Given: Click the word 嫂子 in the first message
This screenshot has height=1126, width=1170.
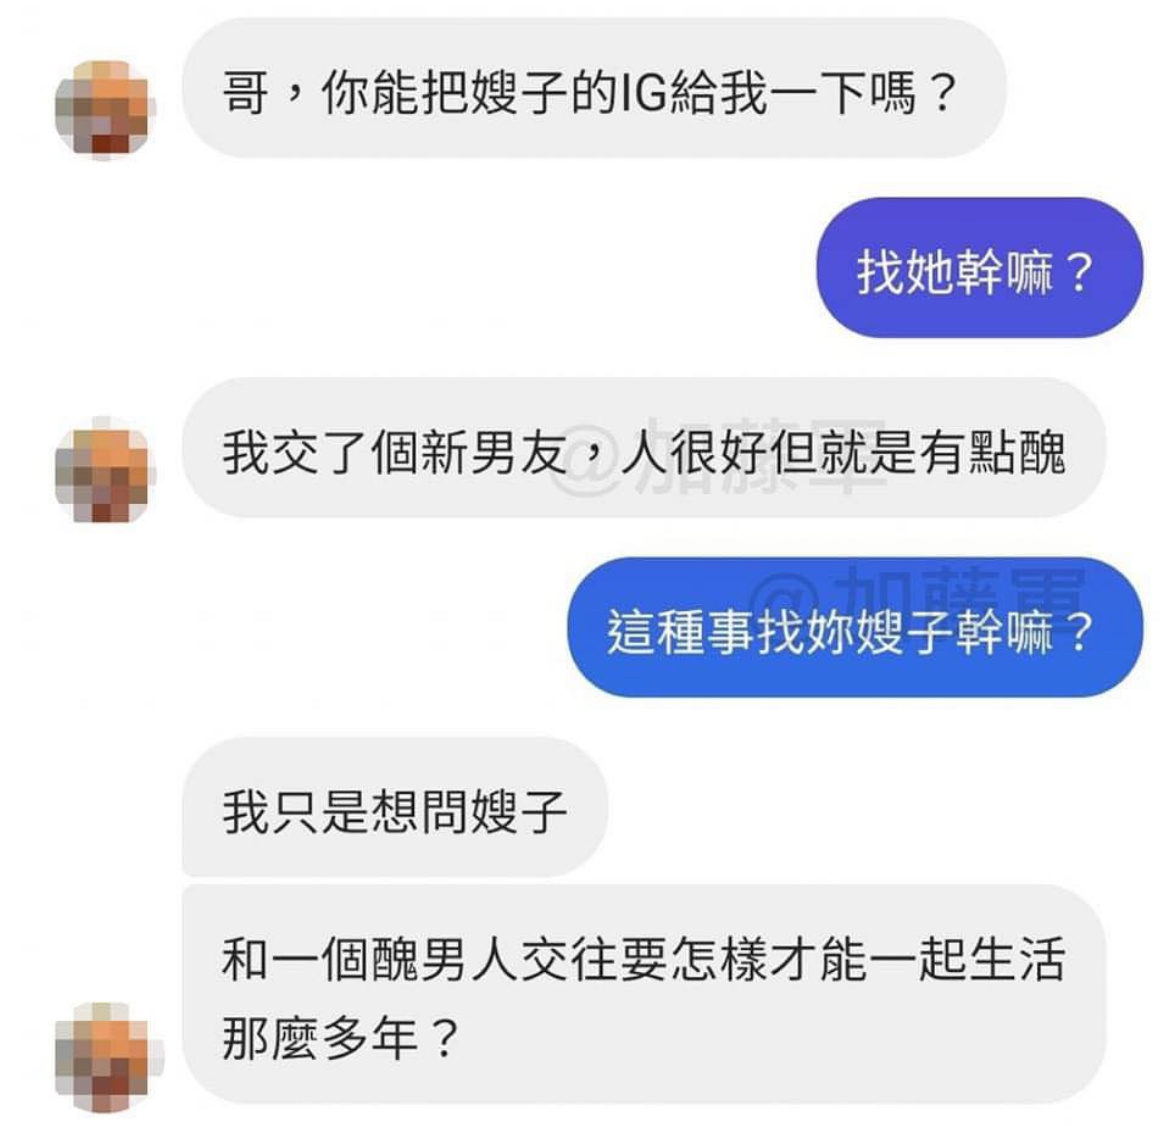Looking at the screenshot, I should tap(519, 93).
